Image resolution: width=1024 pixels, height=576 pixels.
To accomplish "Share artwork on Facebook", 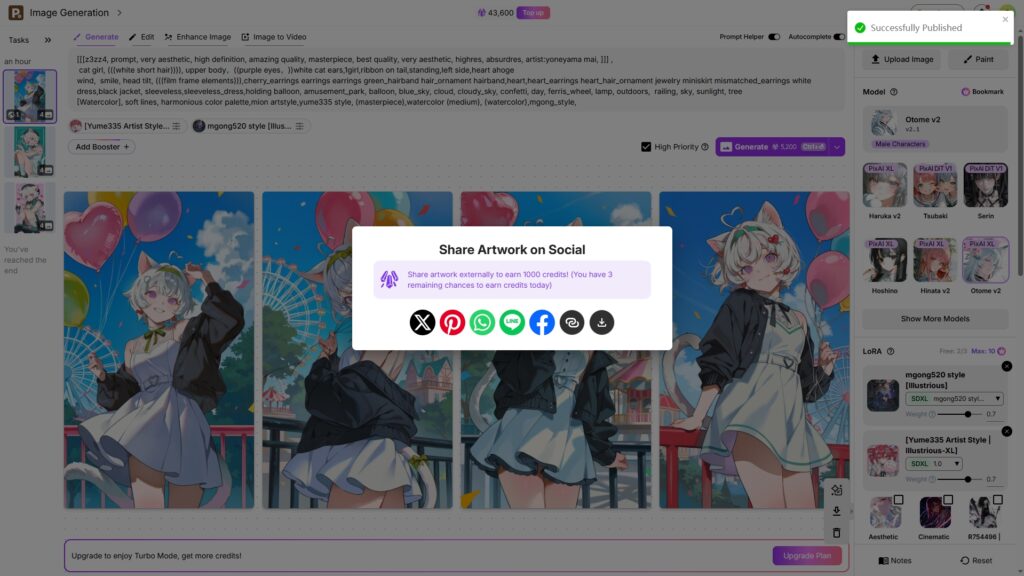I will click(x=542, y=322).
